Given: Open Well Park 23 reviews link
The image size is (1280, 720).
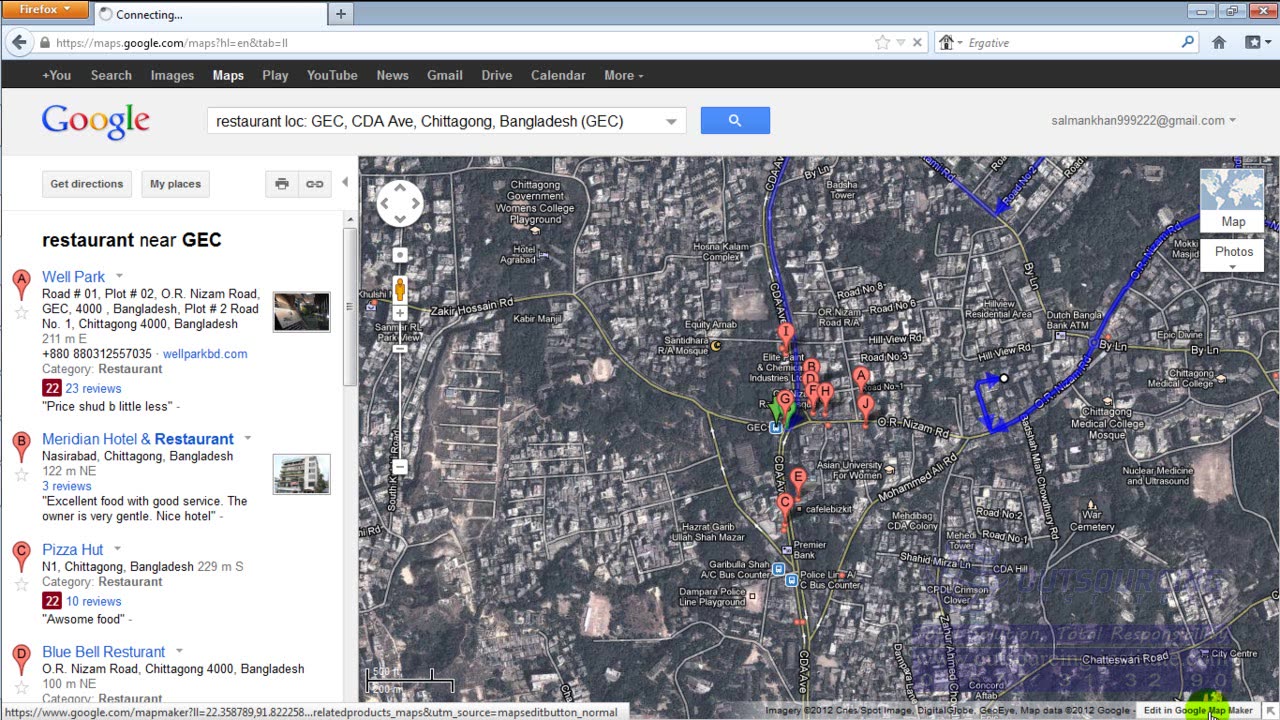Looking at the screenshot, I should [93, 388].
